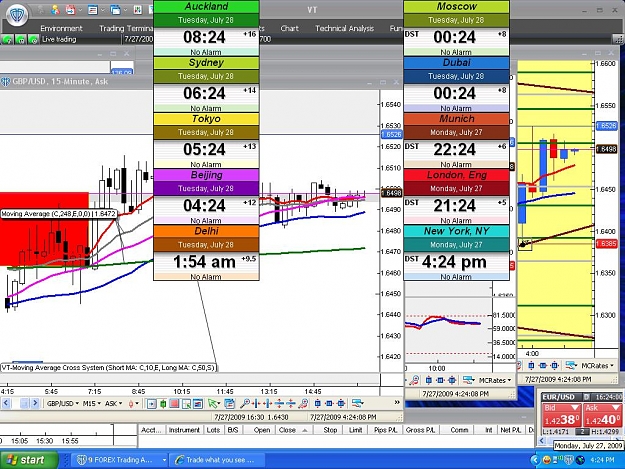This screenshot has width=625, height=469.
Task: Toggle the green candlestick toolbar button
Action: point(163,404)
